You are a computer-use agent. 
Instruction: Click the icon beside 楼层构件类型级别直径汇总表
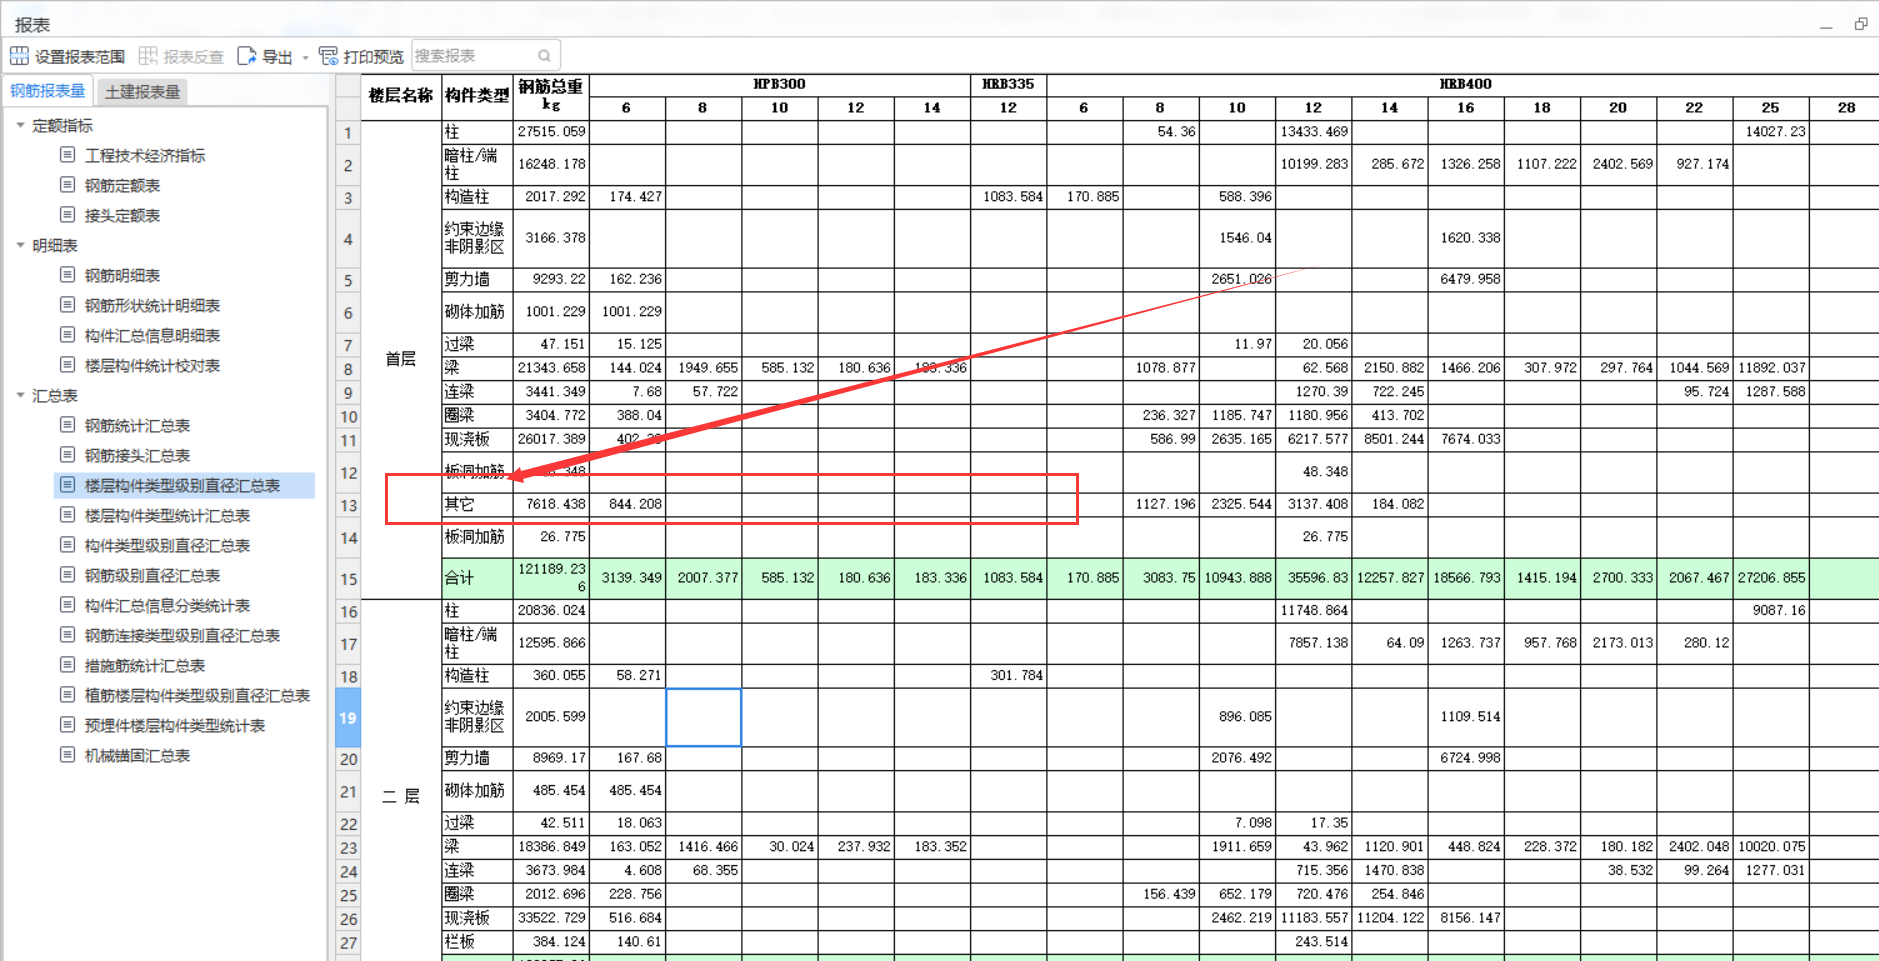pos(67,485)
